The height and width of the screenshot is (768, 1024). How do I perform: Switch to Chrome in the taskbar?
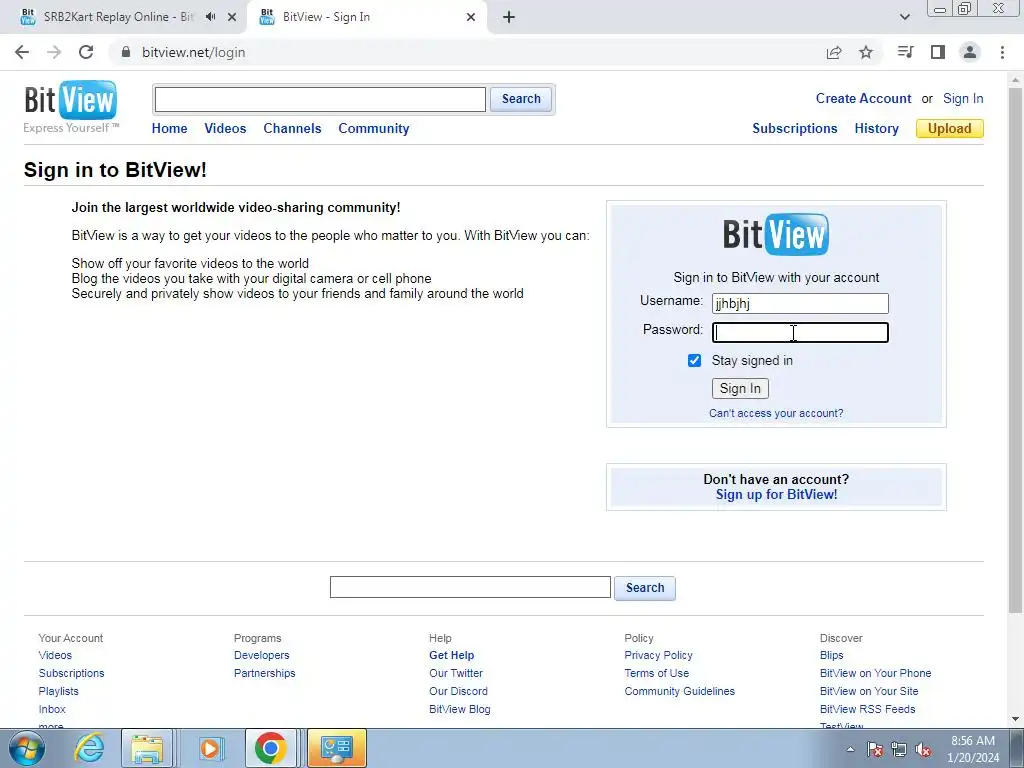coord(271,748)
